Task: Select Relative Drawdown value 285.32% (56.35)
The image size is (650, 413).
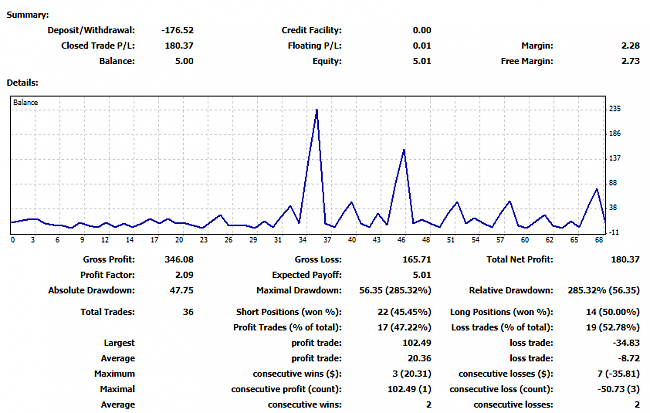Action: [x=604, y=290]
